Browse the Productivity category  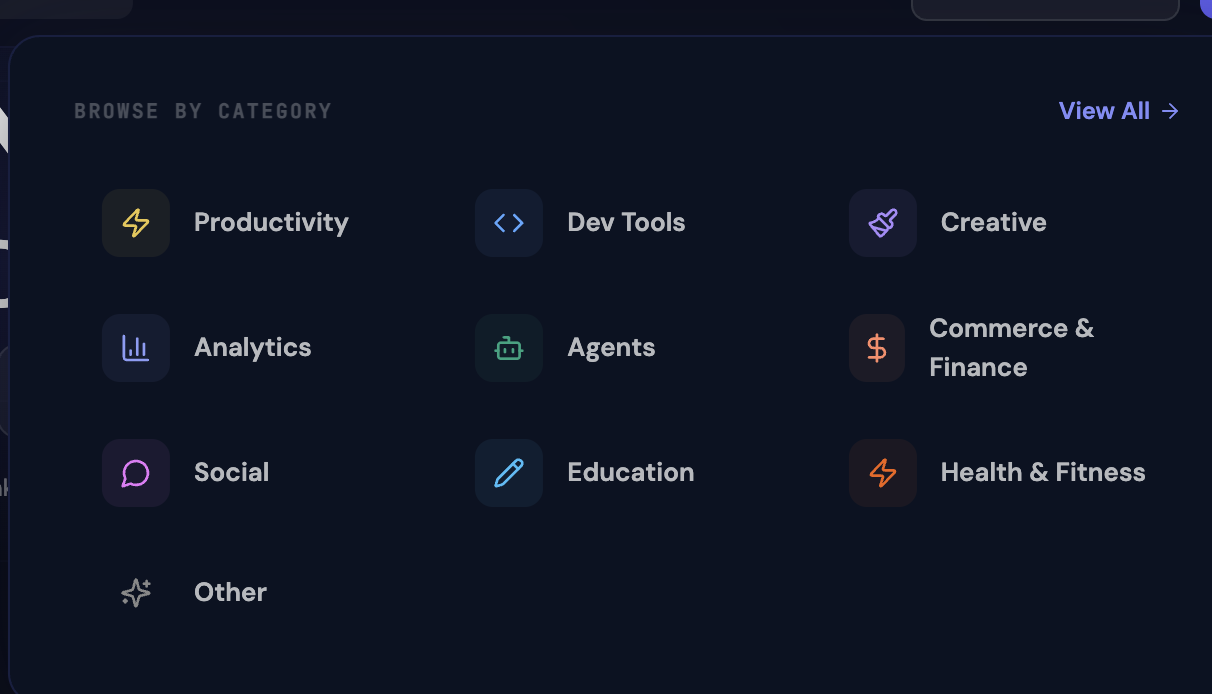point(271,222)
